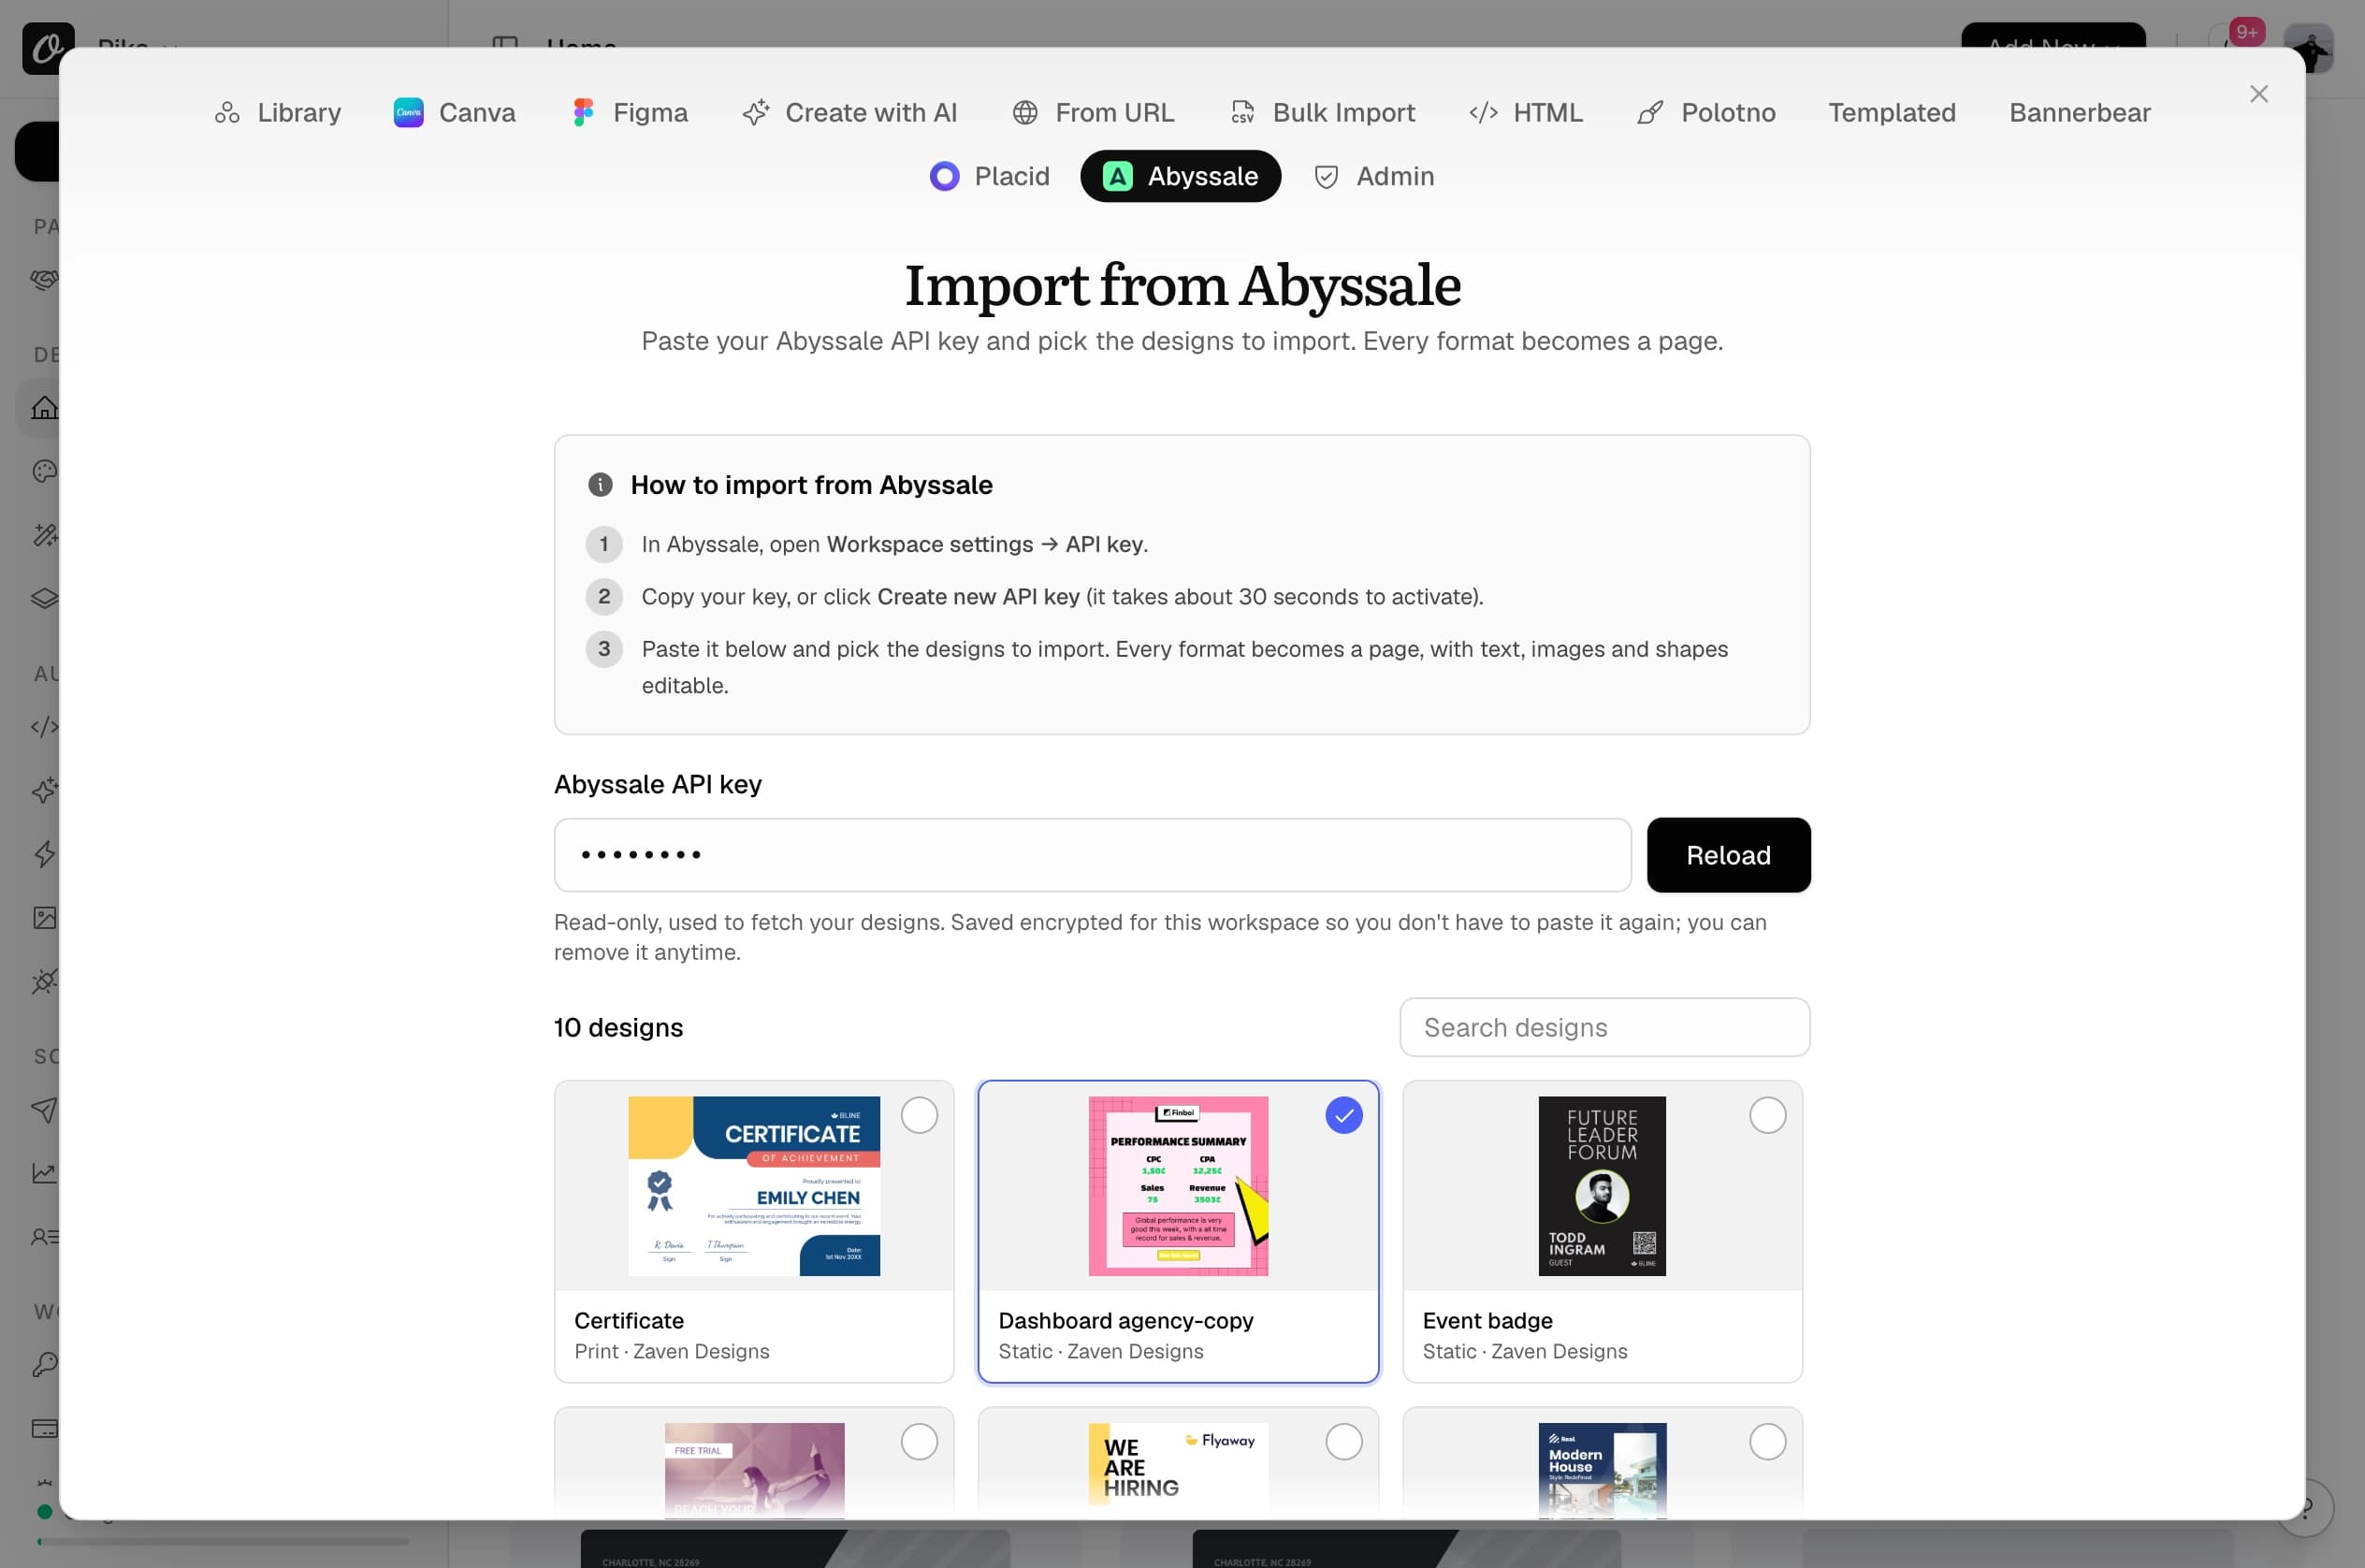Open the paper plane icon in sidebar
Viewport: 2365px width, 1568px height.
44,1110
